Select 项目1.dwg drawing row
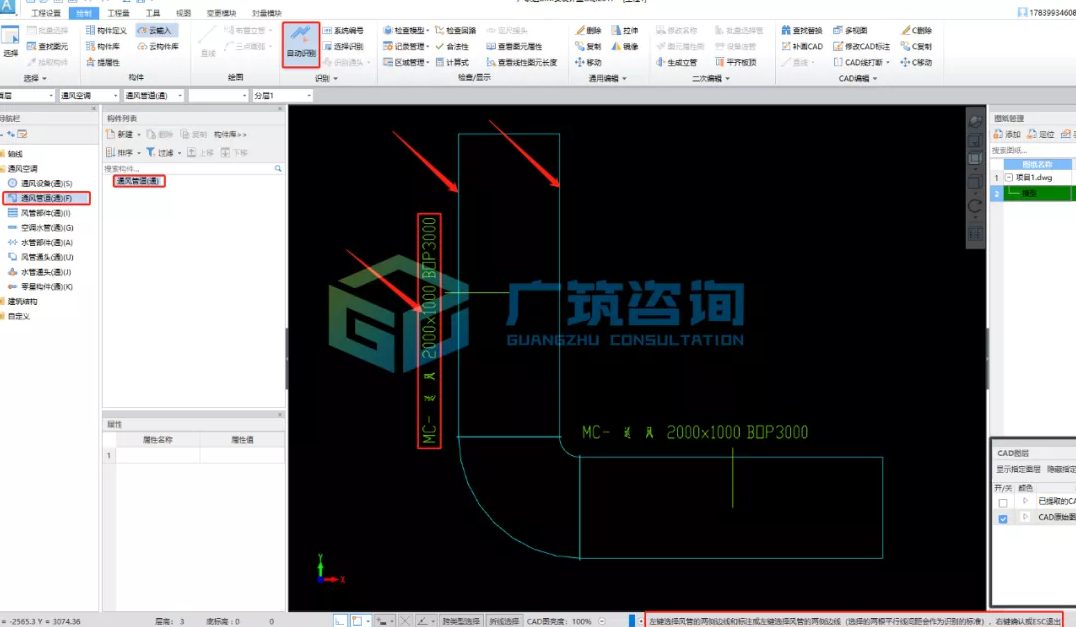This screenshot has width=1076, height=627. point(1033,177)
